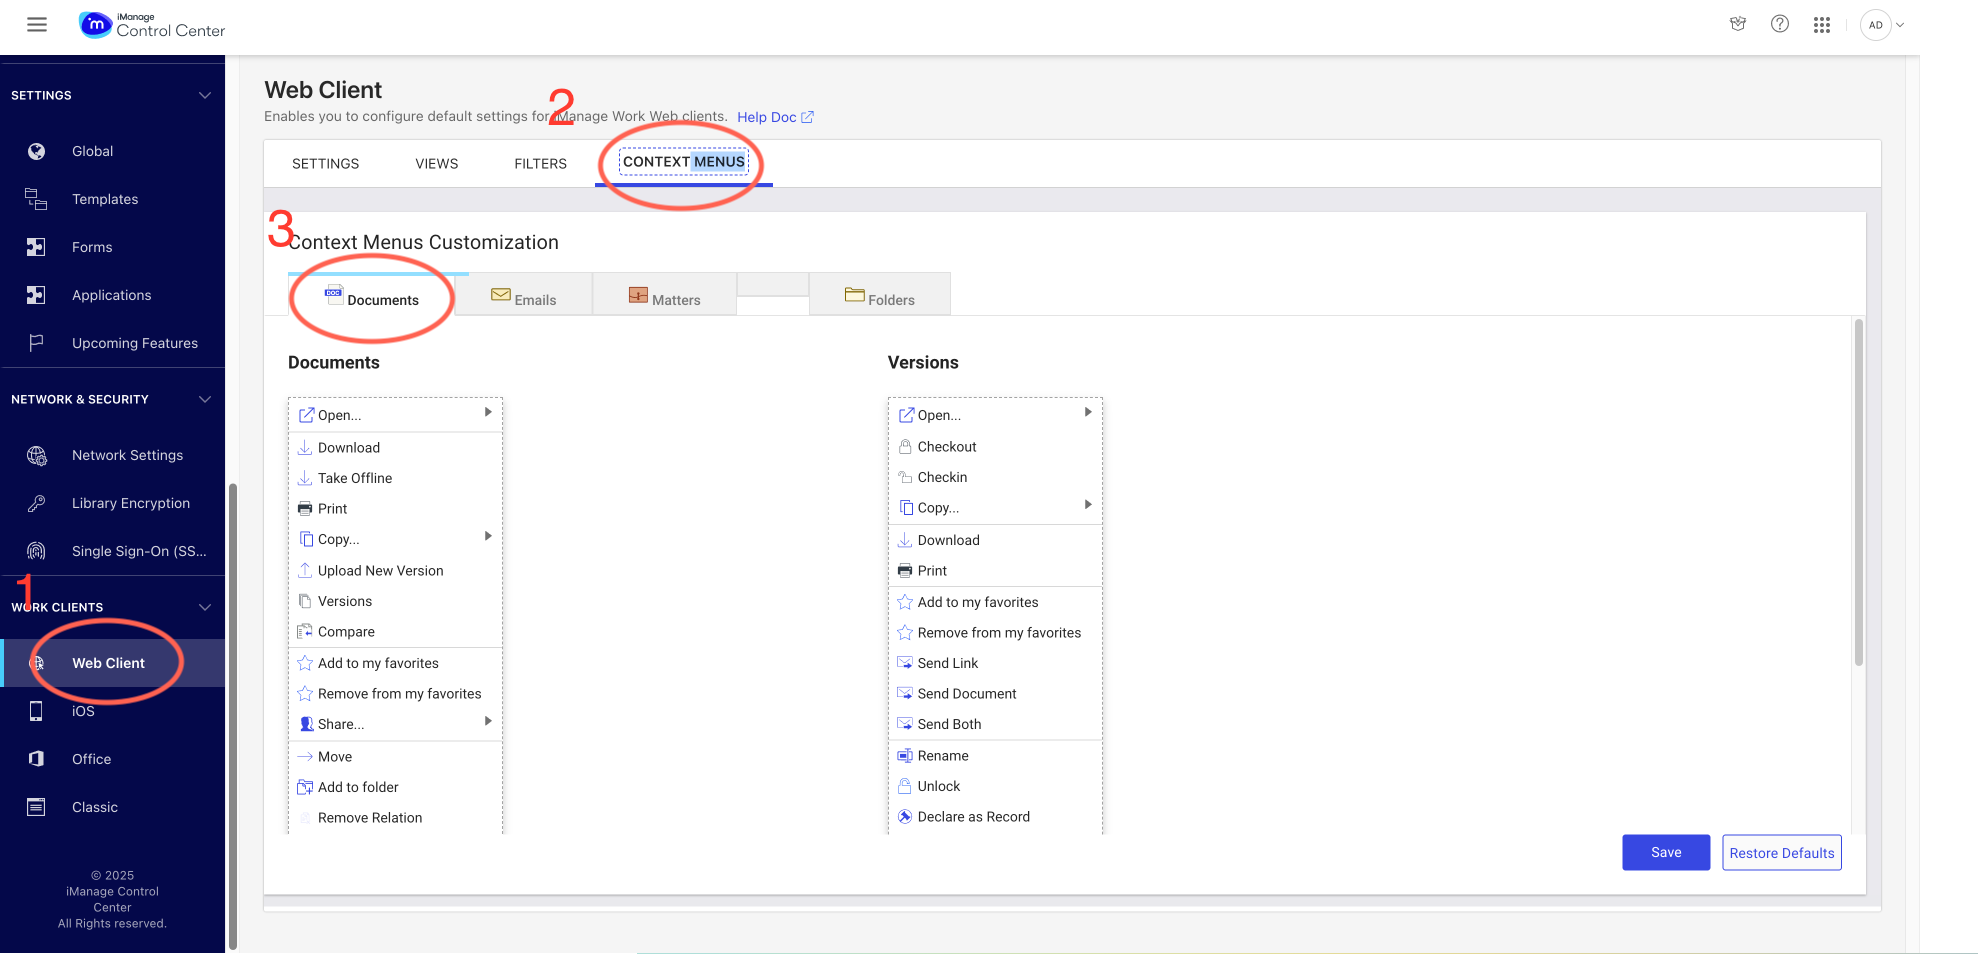This screenshot has width=1978, height=954.
Task: Click the Library Encryption key icon
Action: point(37,503)
